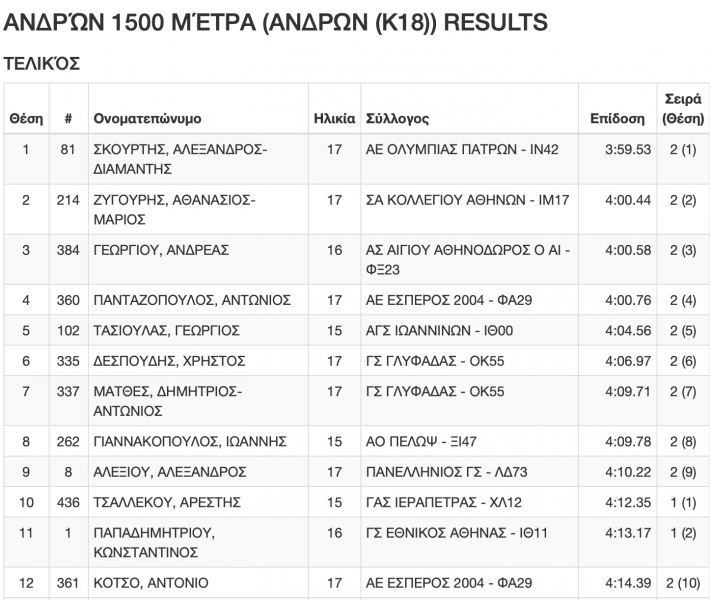
Task: Click the 'Θέση' column header
Action: [26, 119]
